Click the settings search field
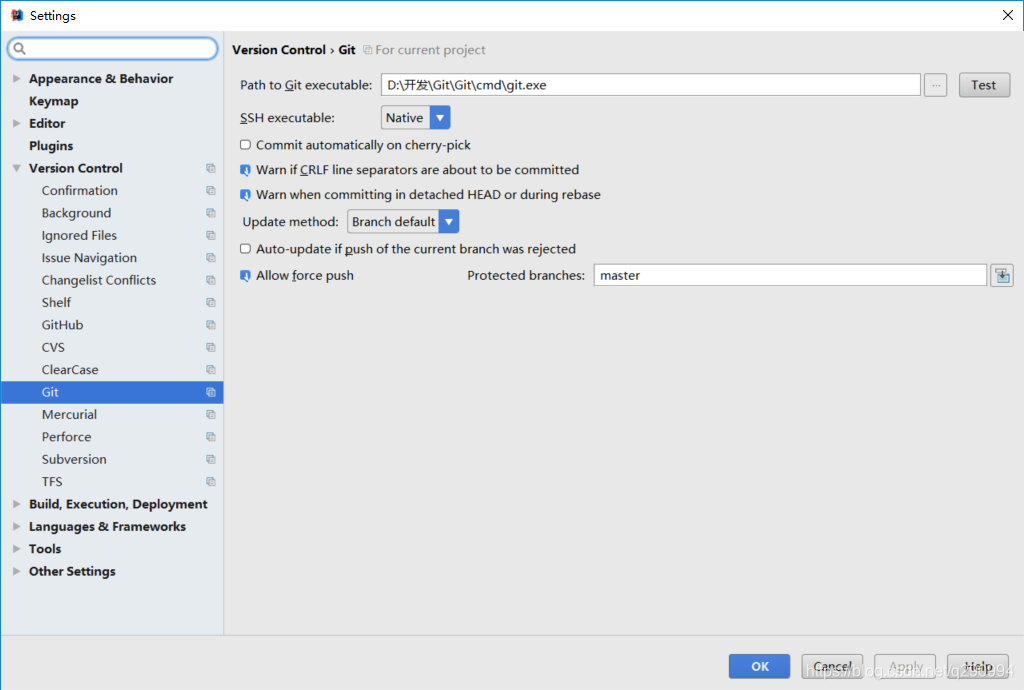1024x690 pixels. coord(113,48)
